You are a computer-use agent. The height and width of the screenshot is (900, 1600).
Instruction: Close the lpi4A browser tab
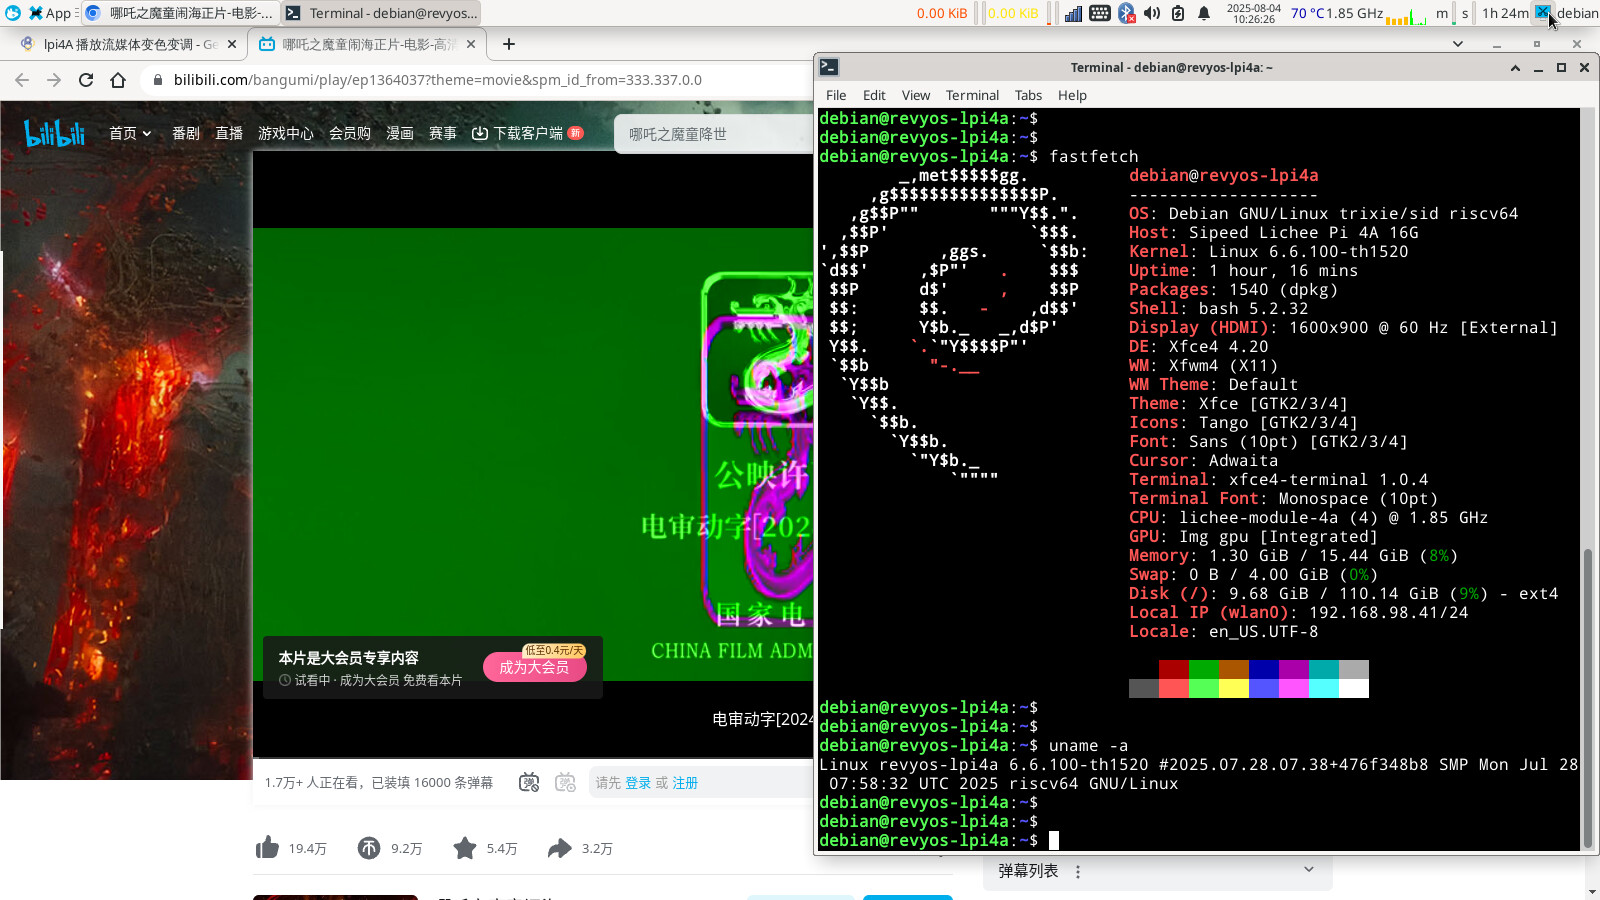(x=232, y=44)
